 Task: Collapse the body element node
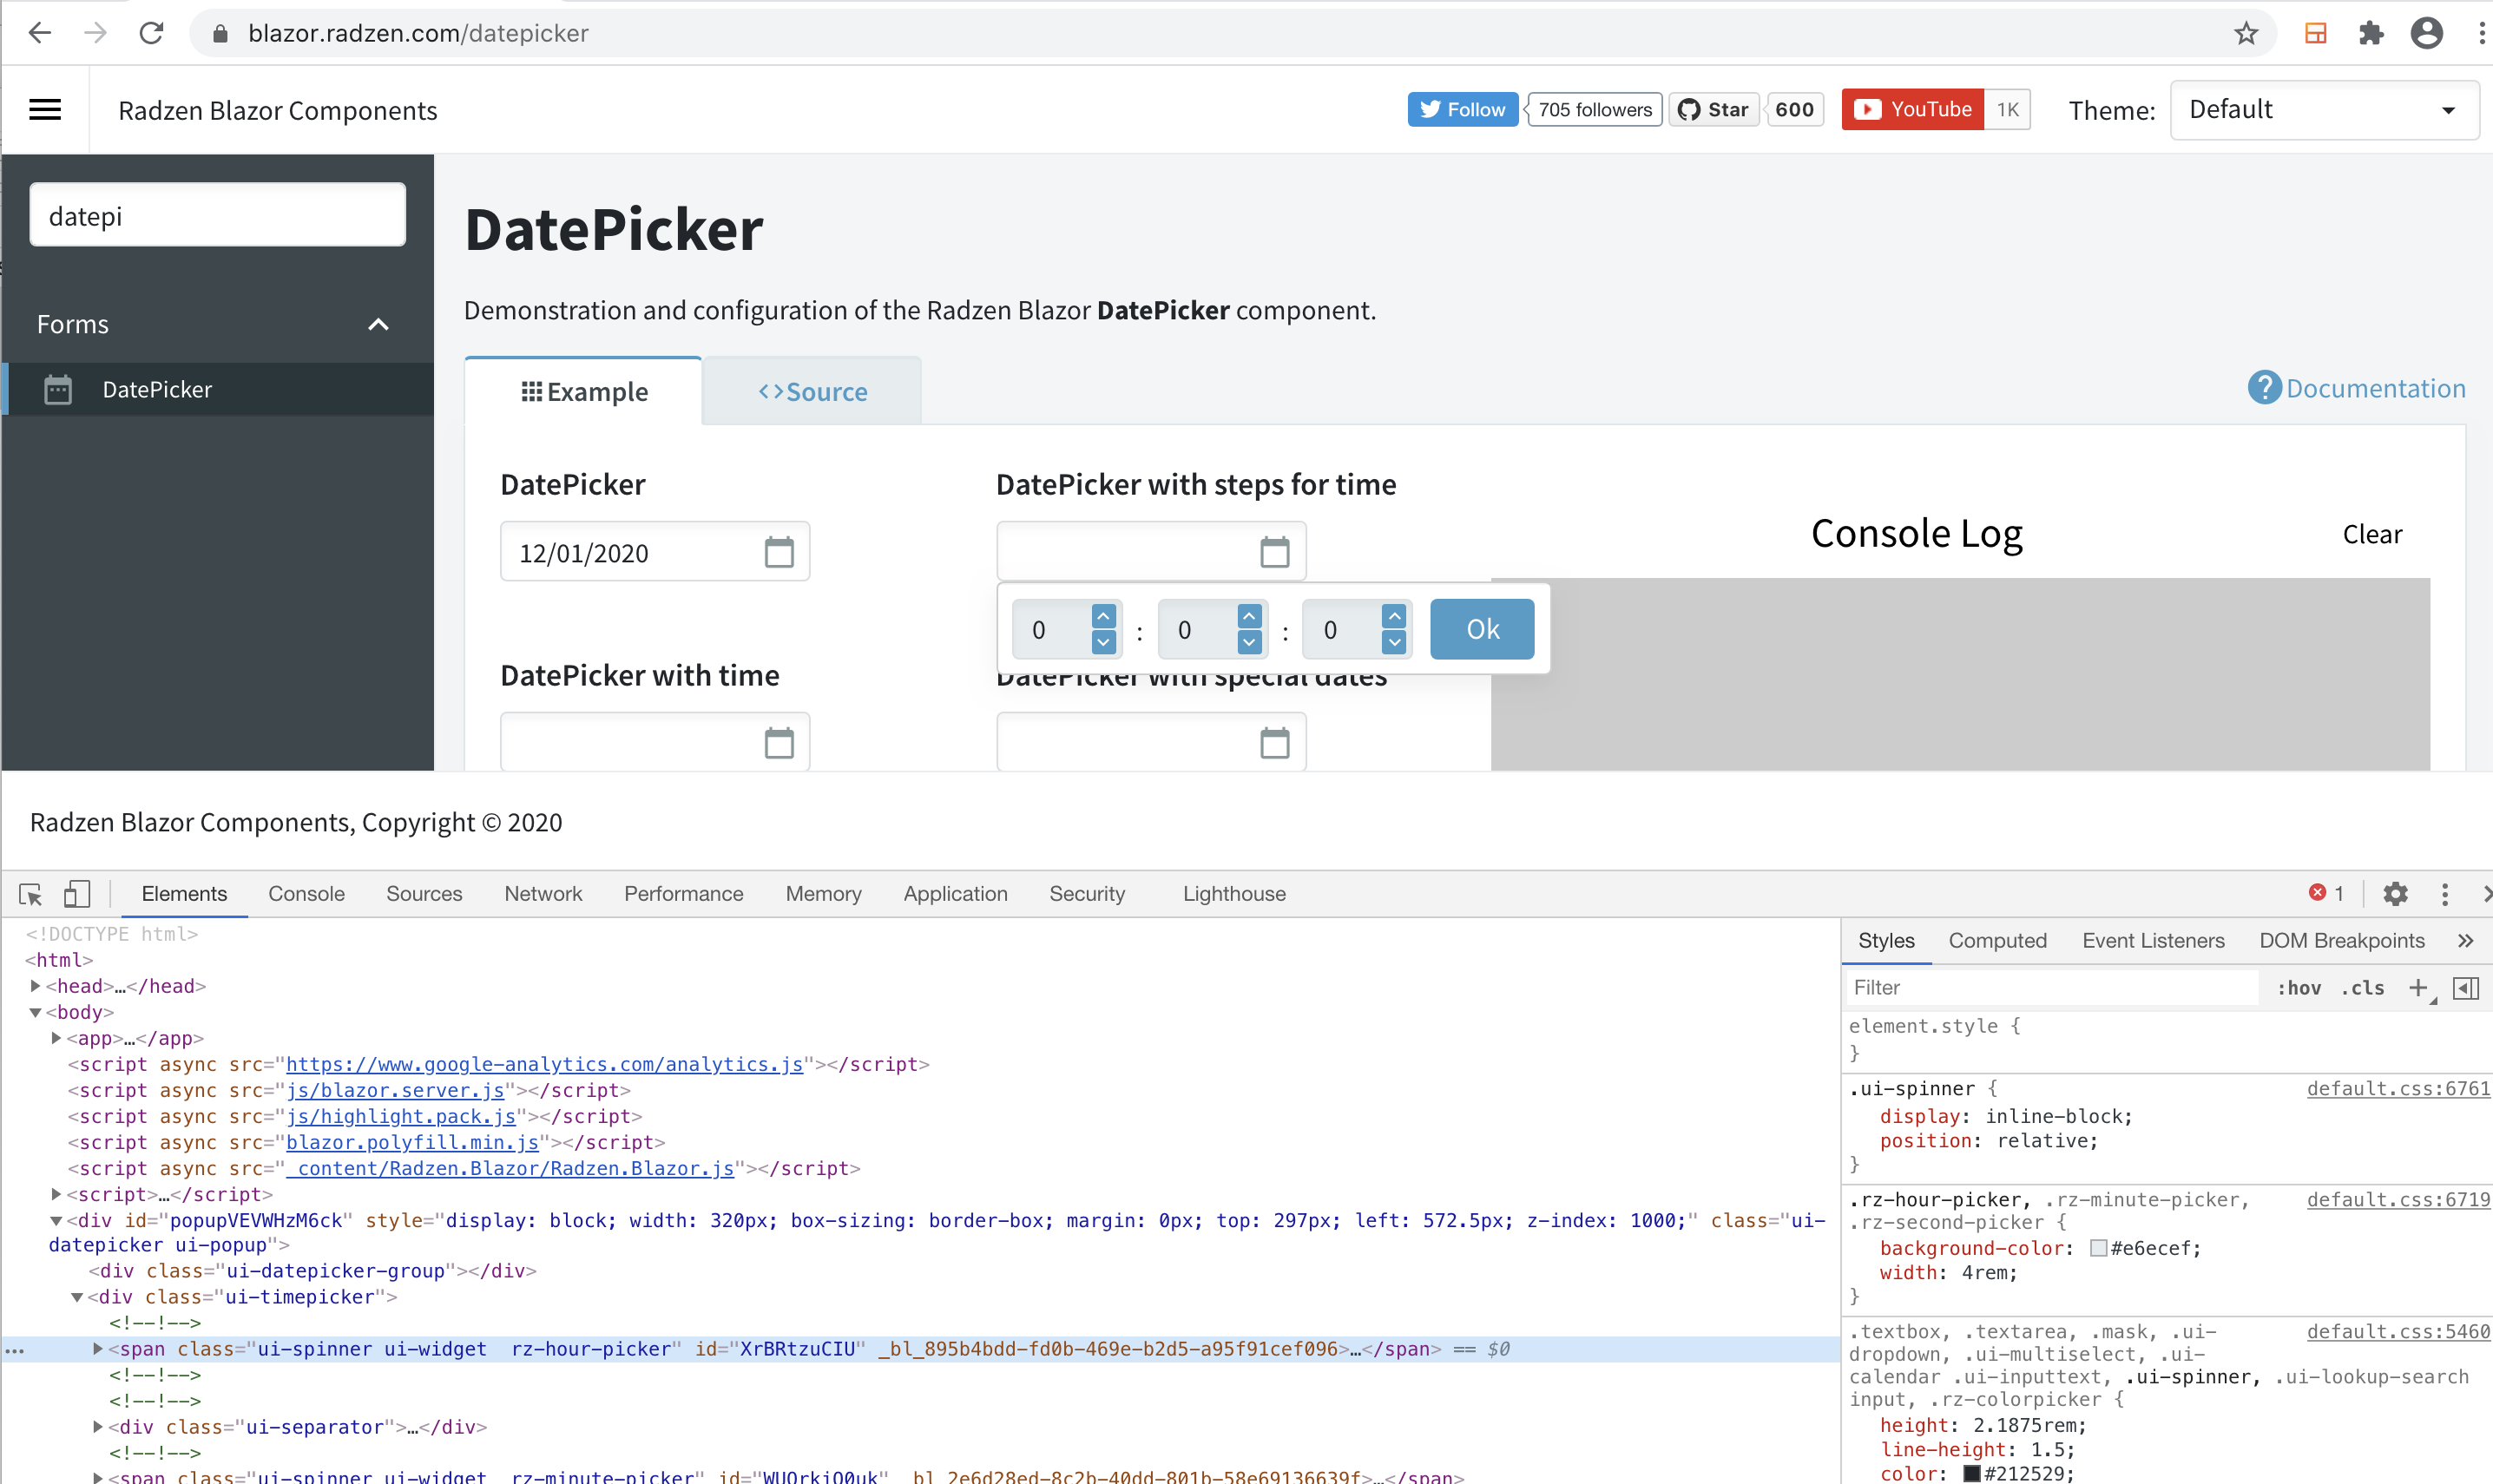click(36, 1012)
